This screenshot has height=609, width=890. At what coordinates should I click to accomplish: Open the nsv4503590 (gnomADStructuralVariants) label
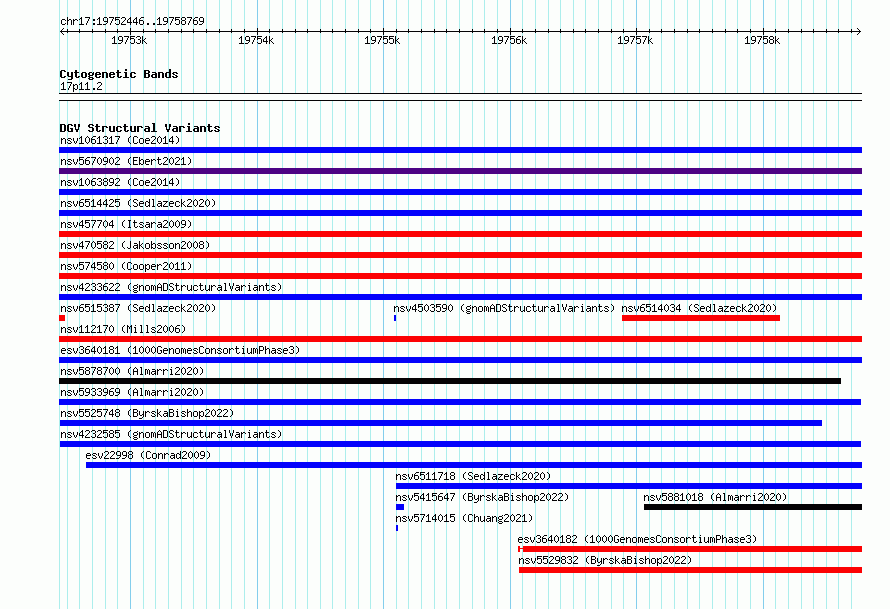pos(504,308)
